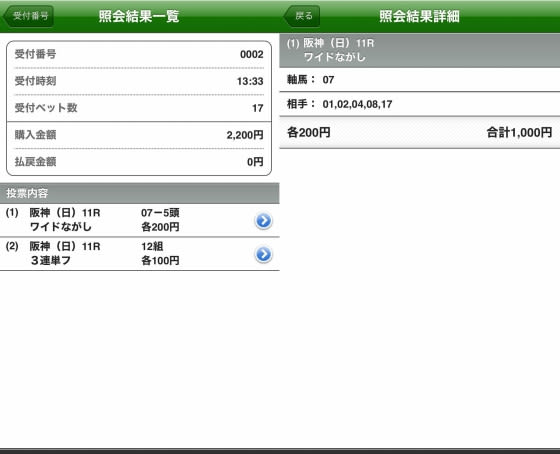Click the 照会結果一覧 title
The height and width of the screenshot is (454, 560).
[x=139, y=16]
